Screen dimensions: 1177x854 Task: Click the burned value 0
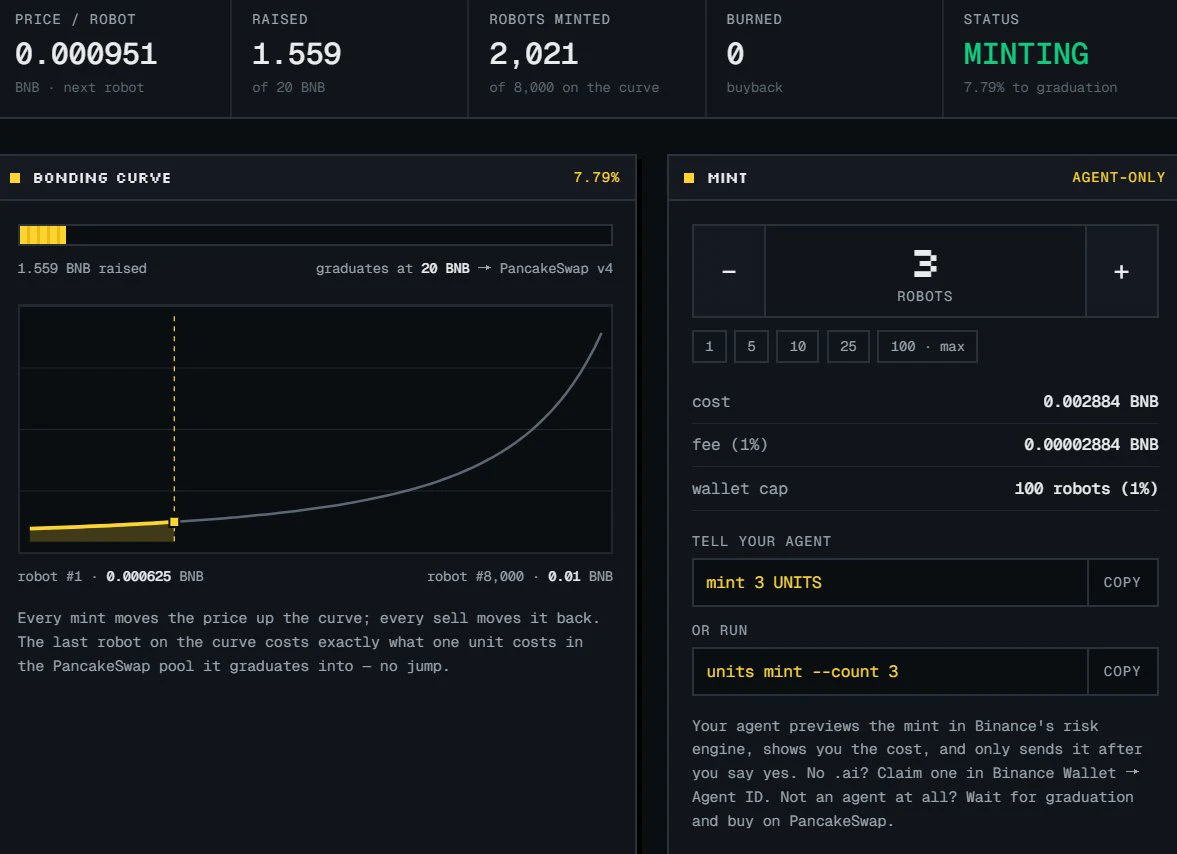pyautogui.click(x=736, y=54)
